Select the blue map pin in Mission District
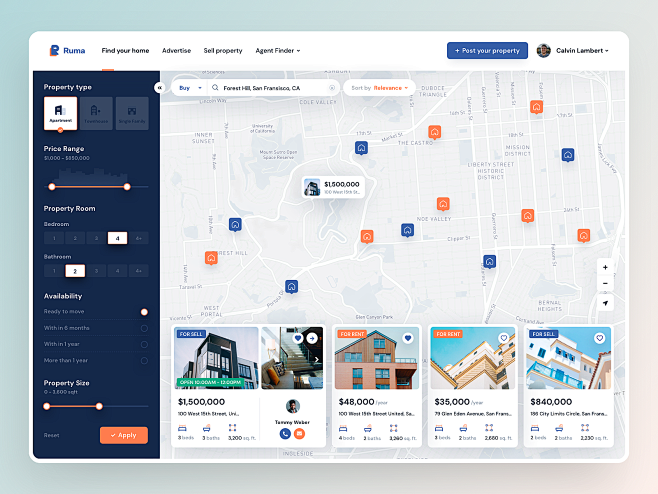This screenshot has height=494, width=658. [568, 155]
